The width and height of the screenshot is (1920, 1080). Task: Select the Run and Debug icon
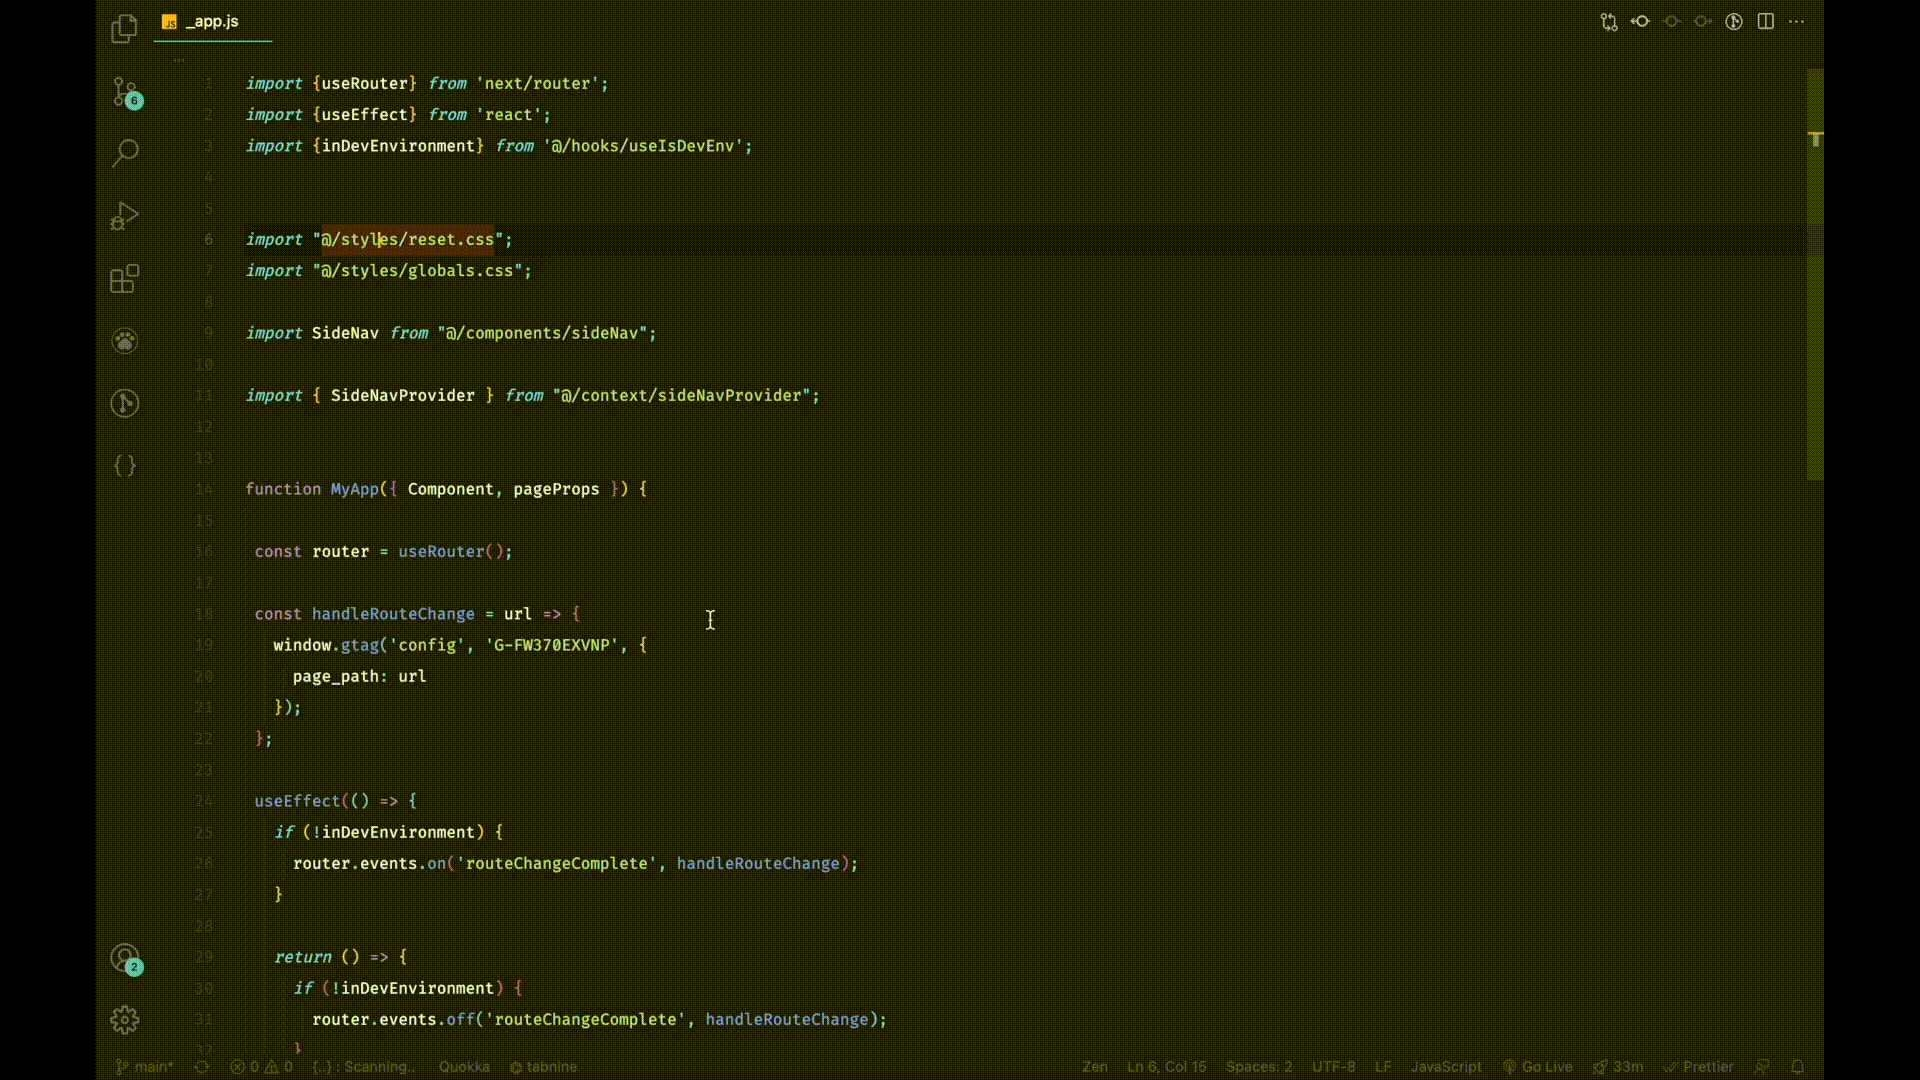click(124, 216)
